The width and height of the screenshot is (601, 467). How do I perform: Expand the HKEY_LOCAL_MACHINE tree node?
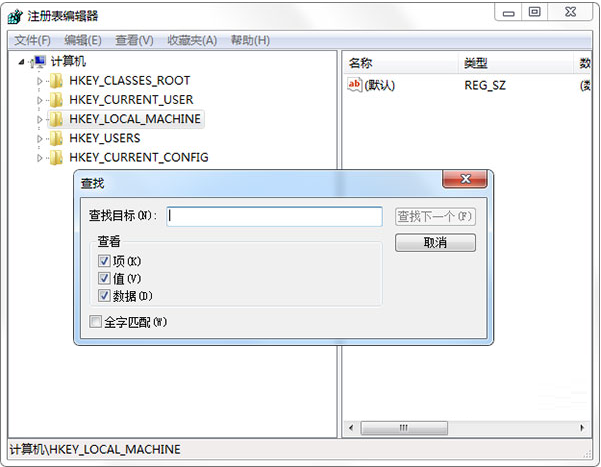[x=41, y=119]
